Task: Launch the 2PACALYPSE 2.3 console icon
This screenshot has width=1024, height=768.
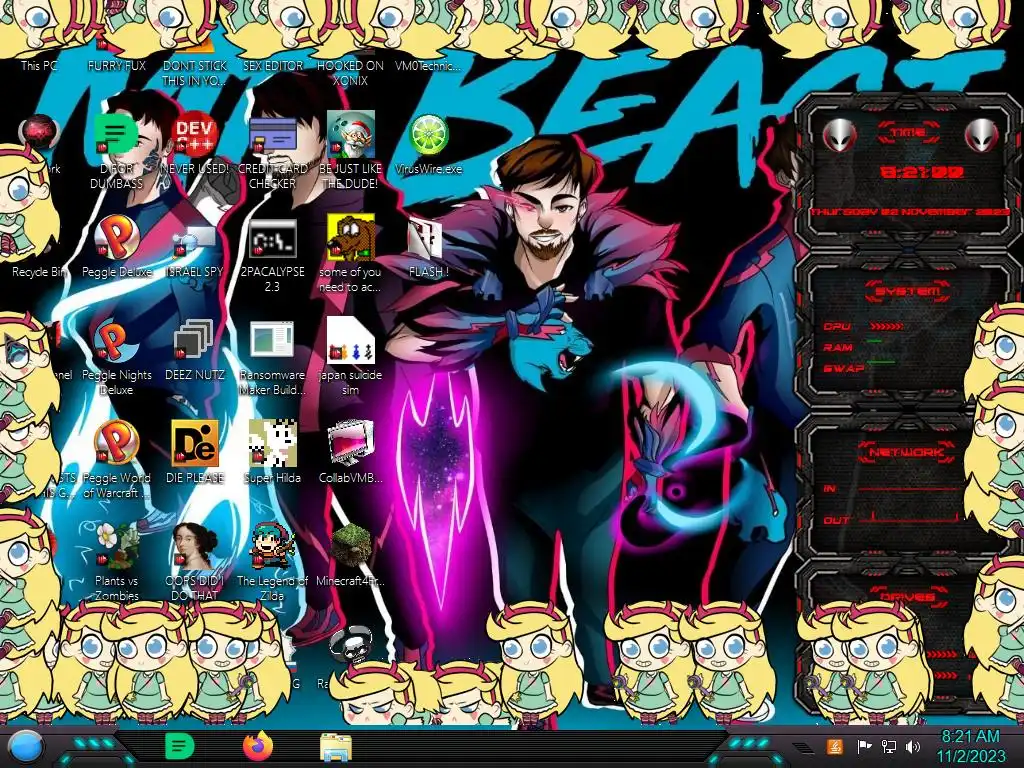Action: point(272,238)
